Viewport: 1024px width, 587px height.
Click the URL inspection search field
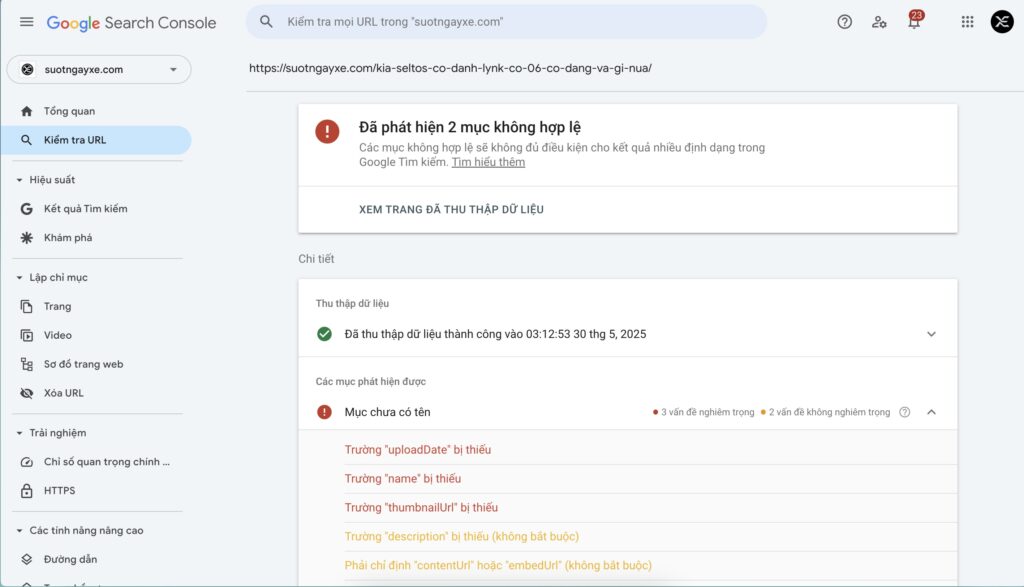506,22
